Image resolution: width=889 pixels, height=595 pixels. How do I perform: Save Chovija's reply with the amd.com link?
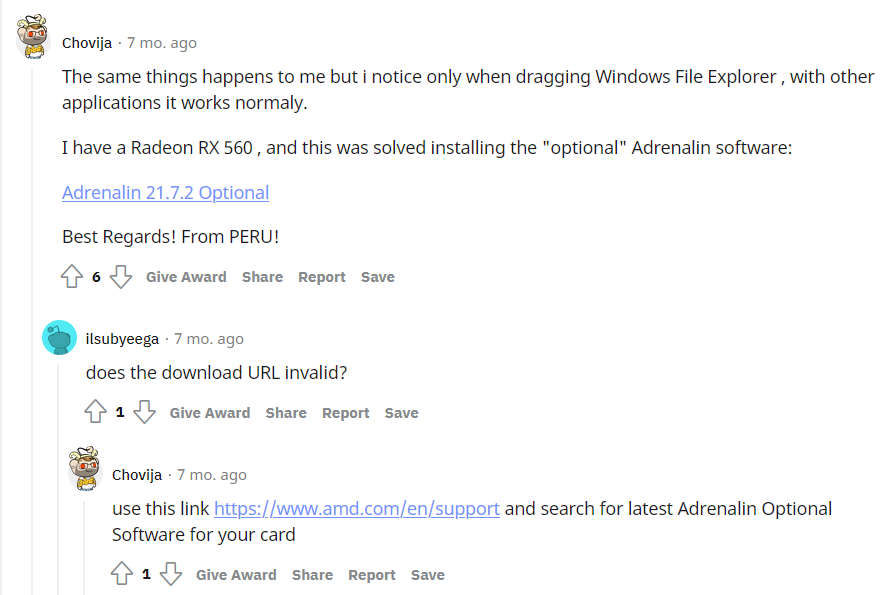pyautogui.click(x=427, y=575)
